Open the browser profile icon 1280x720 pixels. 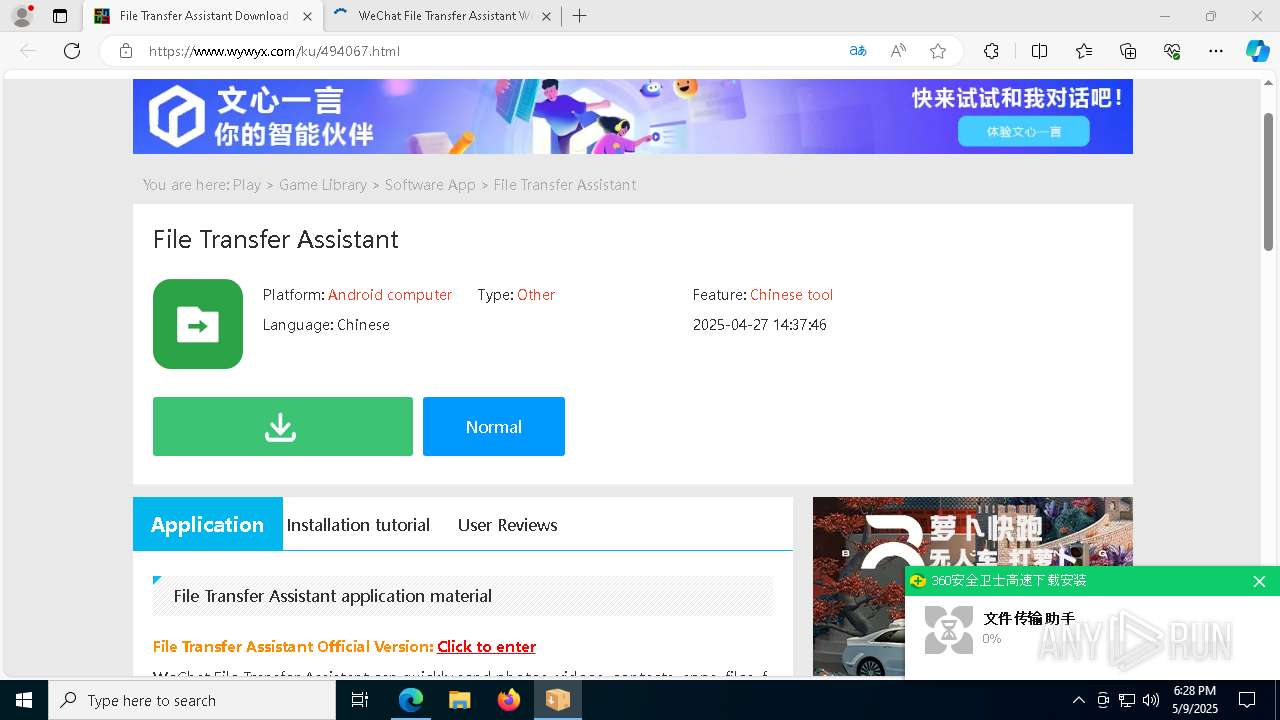(22, 16)
